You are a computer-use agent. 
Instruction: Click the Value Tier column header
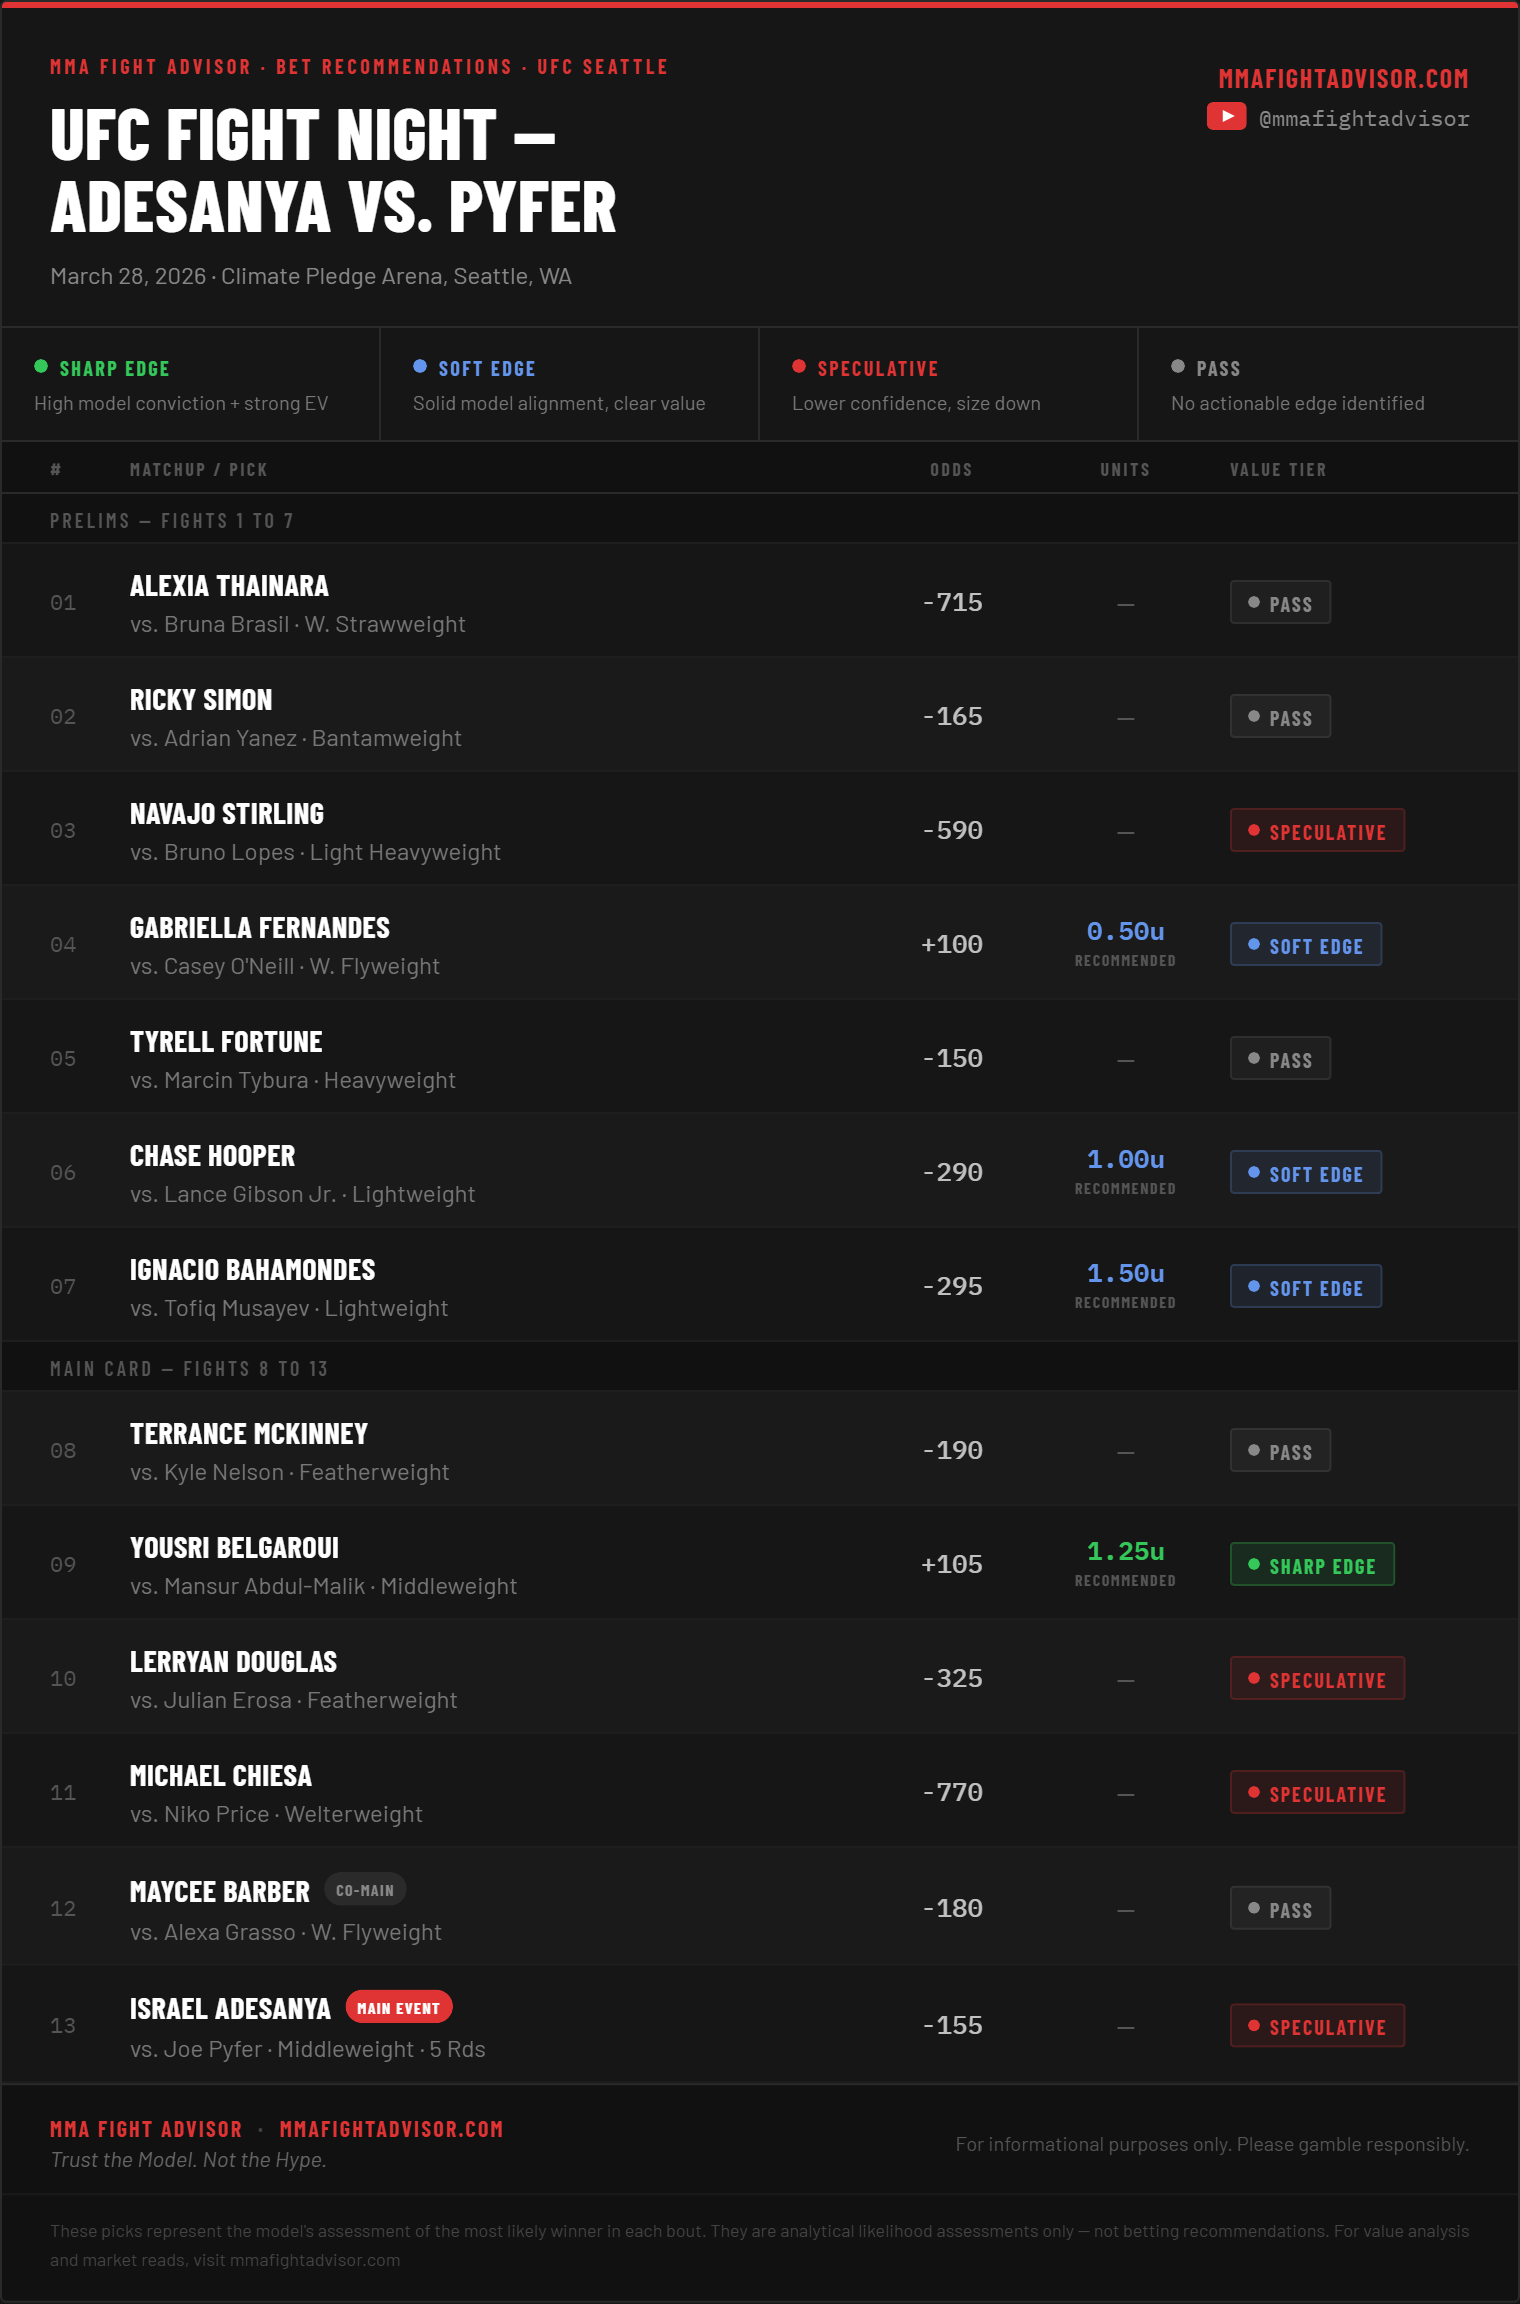click(x=1278, y=470)
